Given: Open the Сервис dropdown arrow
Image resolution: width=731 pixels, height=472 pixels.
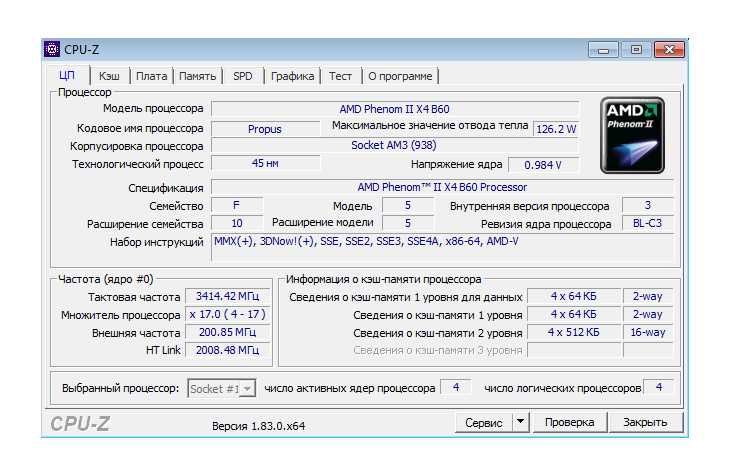Looking at the screenshot, I should click(520, 423).
